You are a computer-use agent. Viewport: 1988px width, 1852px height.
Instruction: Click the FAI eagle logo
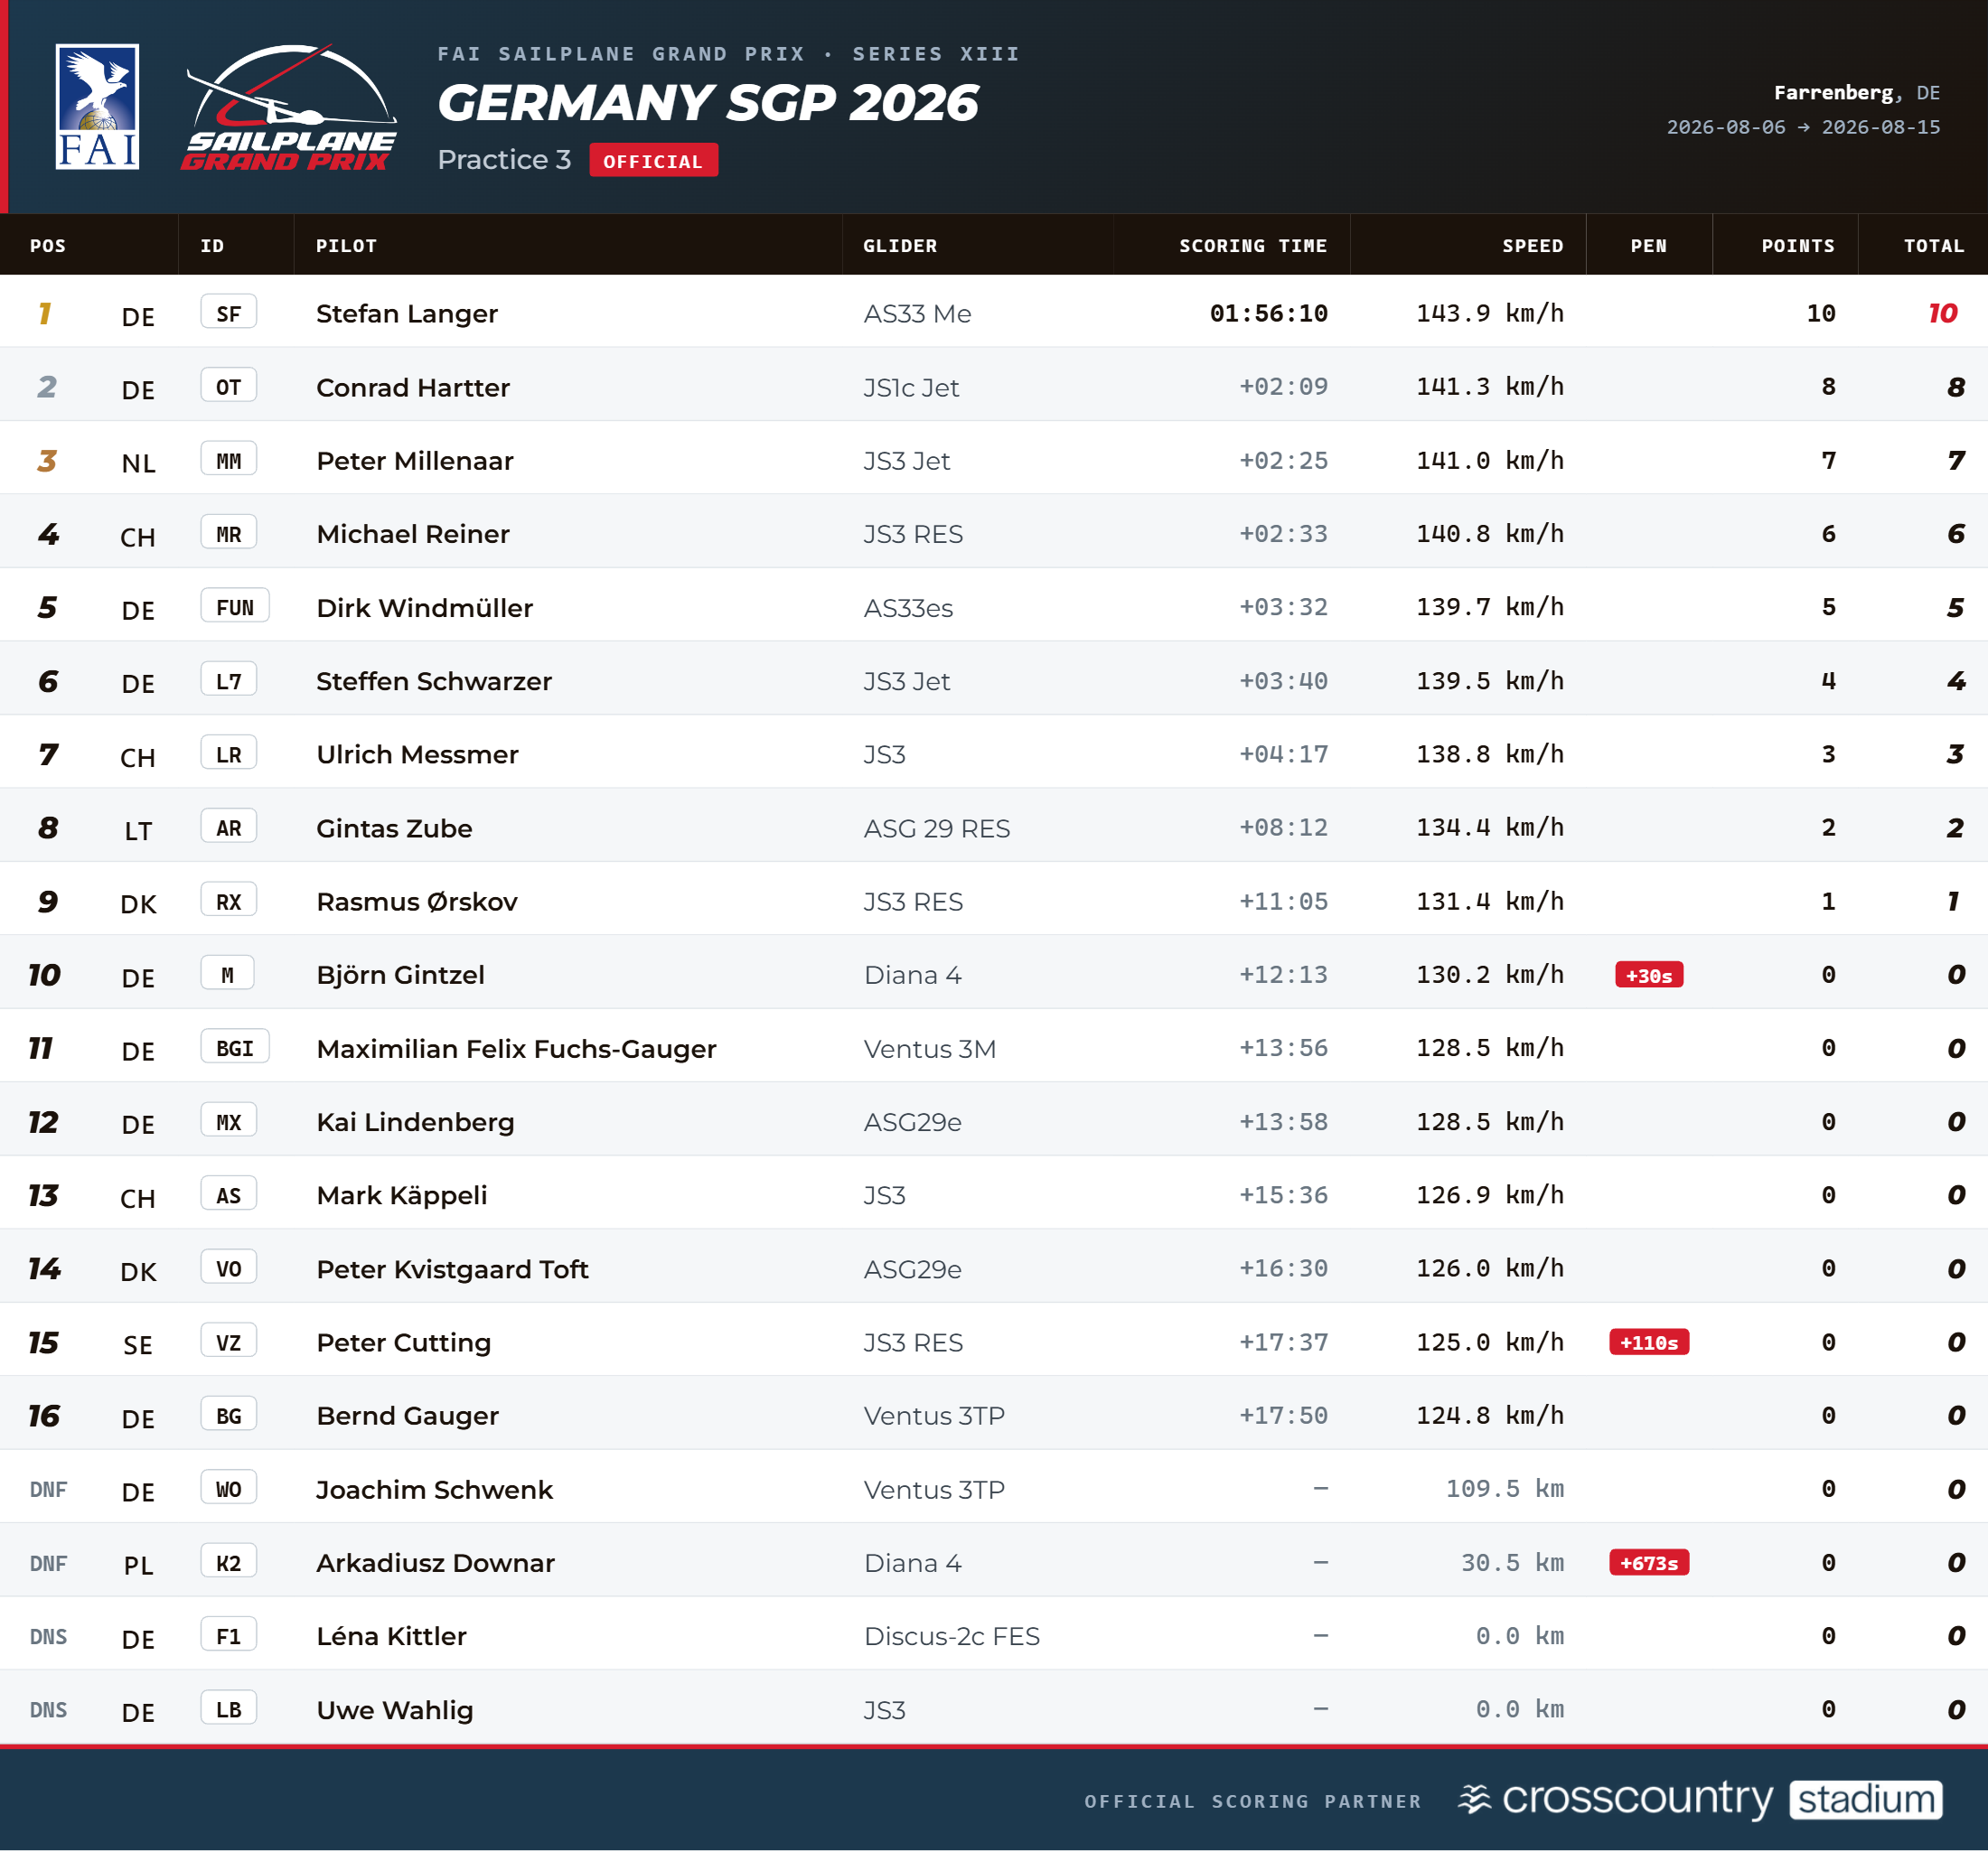tap(97, 107)
